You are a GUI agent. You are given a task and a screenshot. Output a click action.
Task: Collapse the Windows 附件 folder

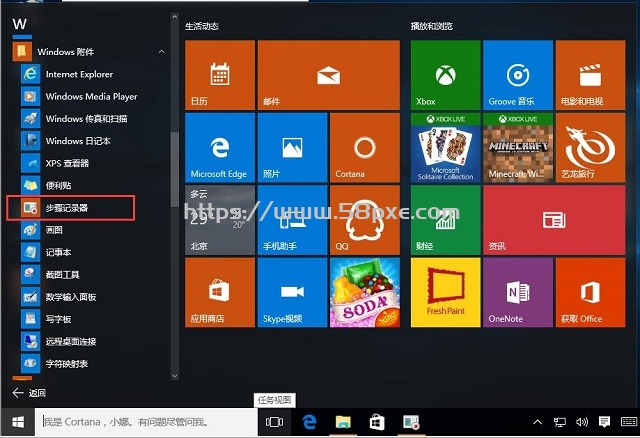(x=162, y=51)
